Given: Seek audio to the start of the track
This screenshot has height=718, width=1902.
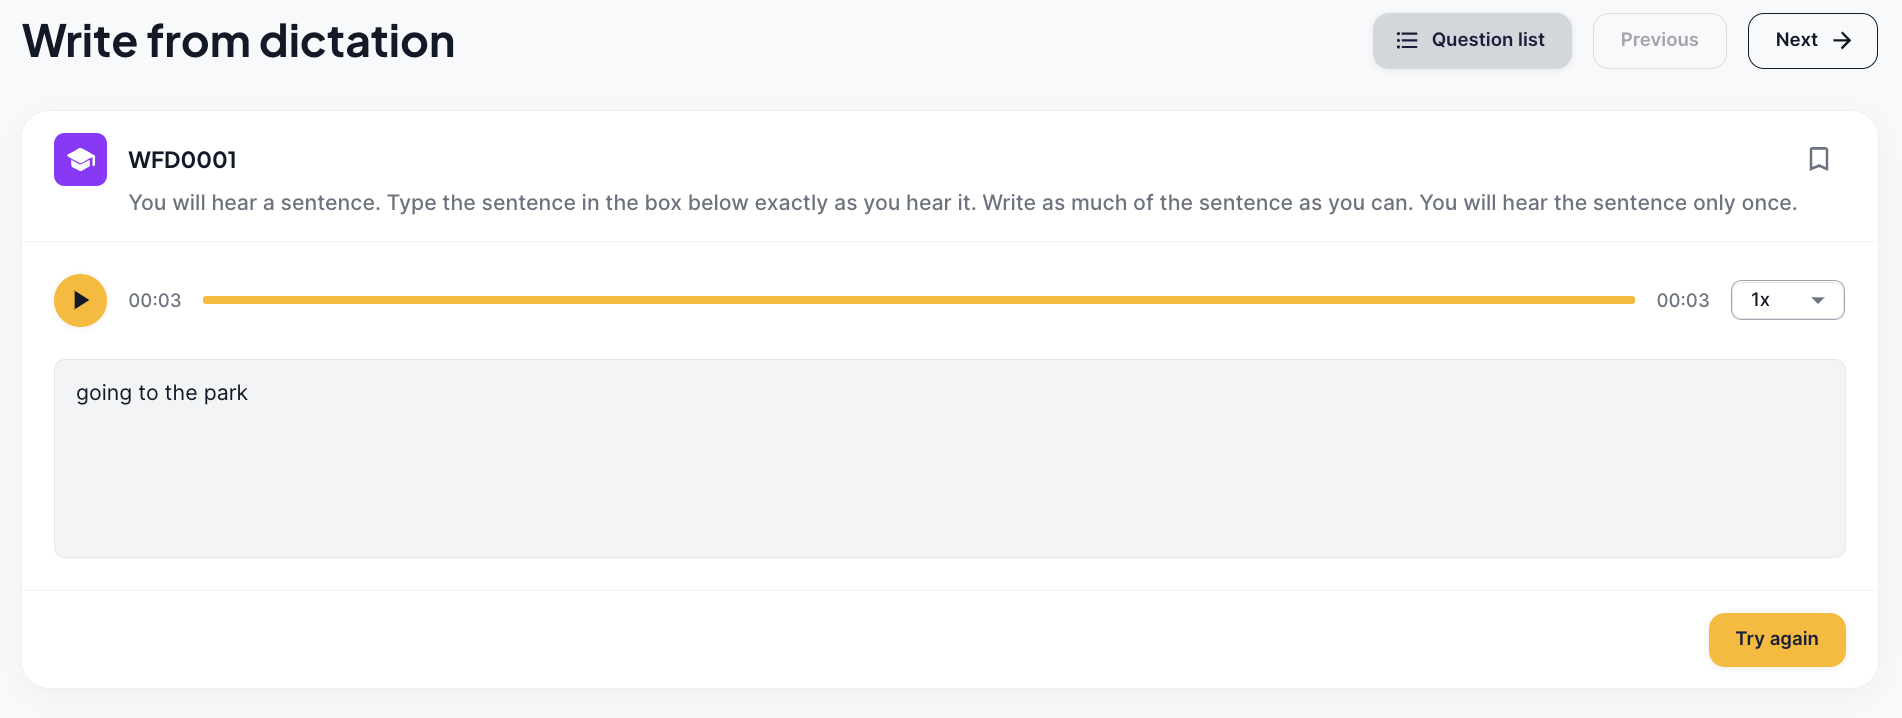Looking at the screenshot, I should pyautogui.click(x=205, y=300).
